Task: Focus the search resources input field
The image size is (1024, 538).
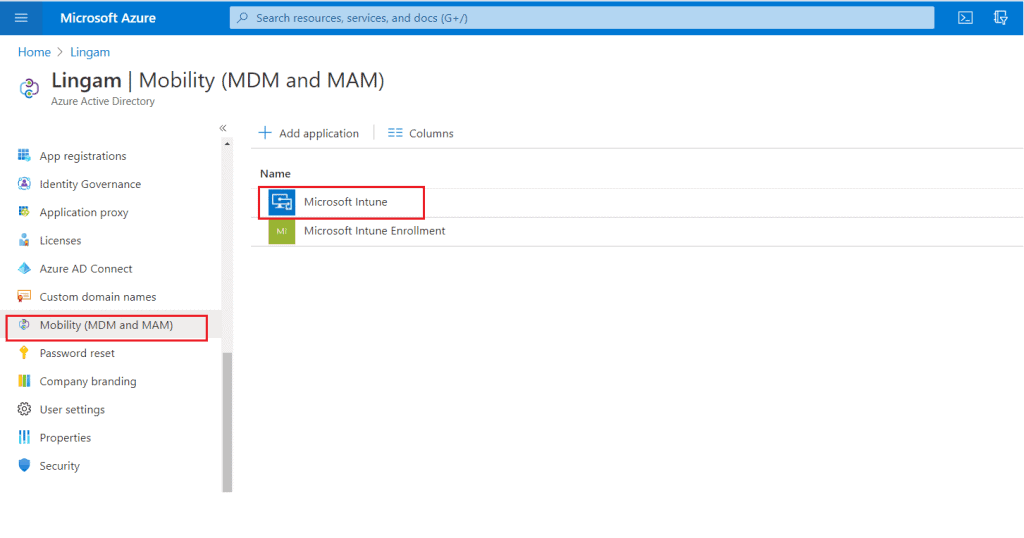Action: click(581, 18)
